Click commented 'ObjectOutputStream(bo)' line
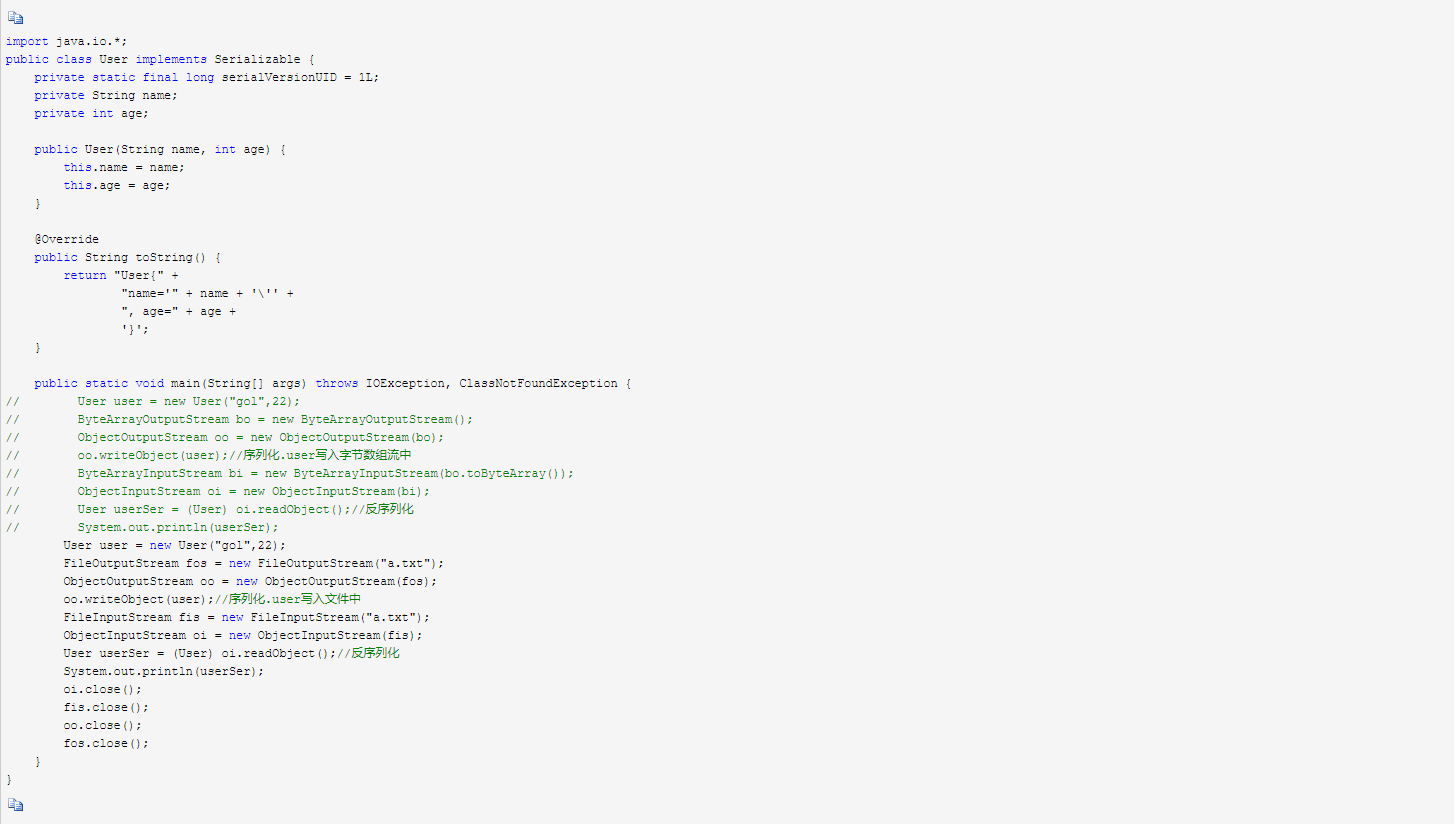 click(225, 437)
